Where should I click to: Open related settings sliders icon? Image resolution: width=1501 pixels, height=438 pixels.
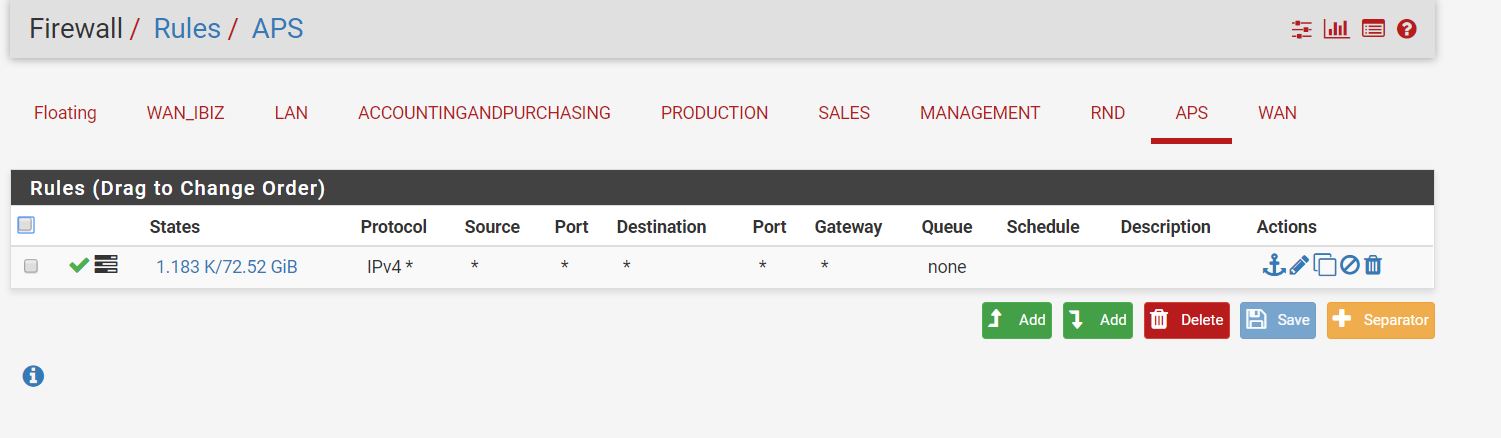tap(1301, 29)
